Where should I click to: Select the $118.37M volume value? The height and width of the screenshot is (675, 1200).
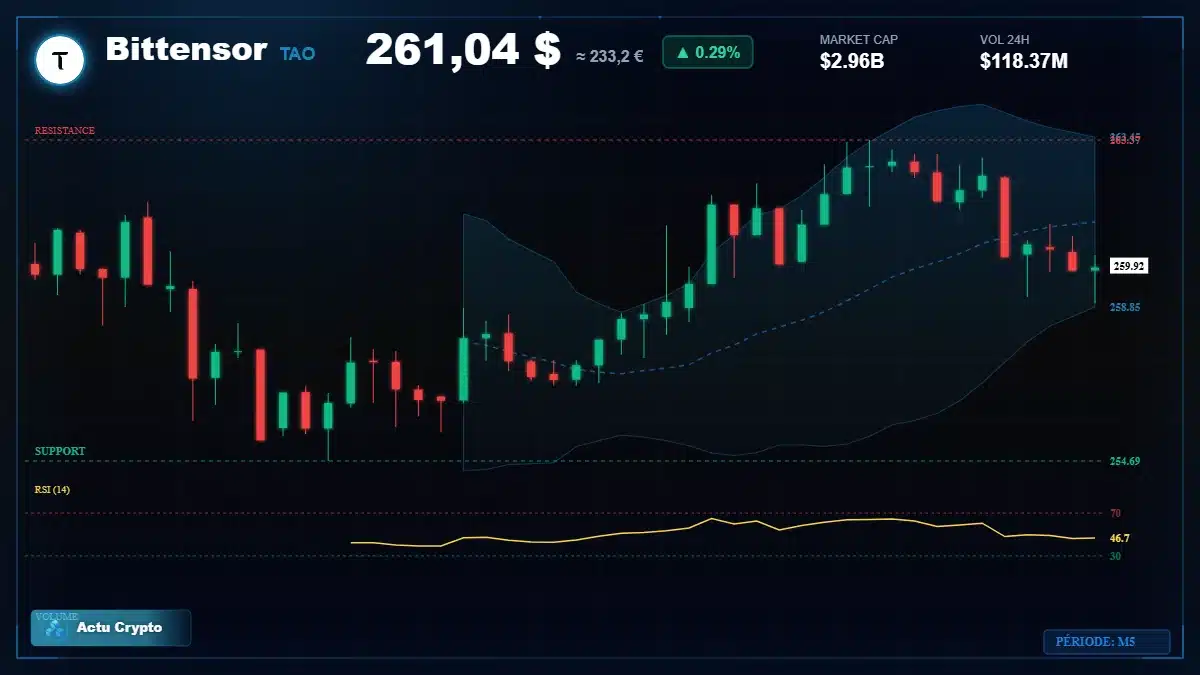click(1024, 61)
